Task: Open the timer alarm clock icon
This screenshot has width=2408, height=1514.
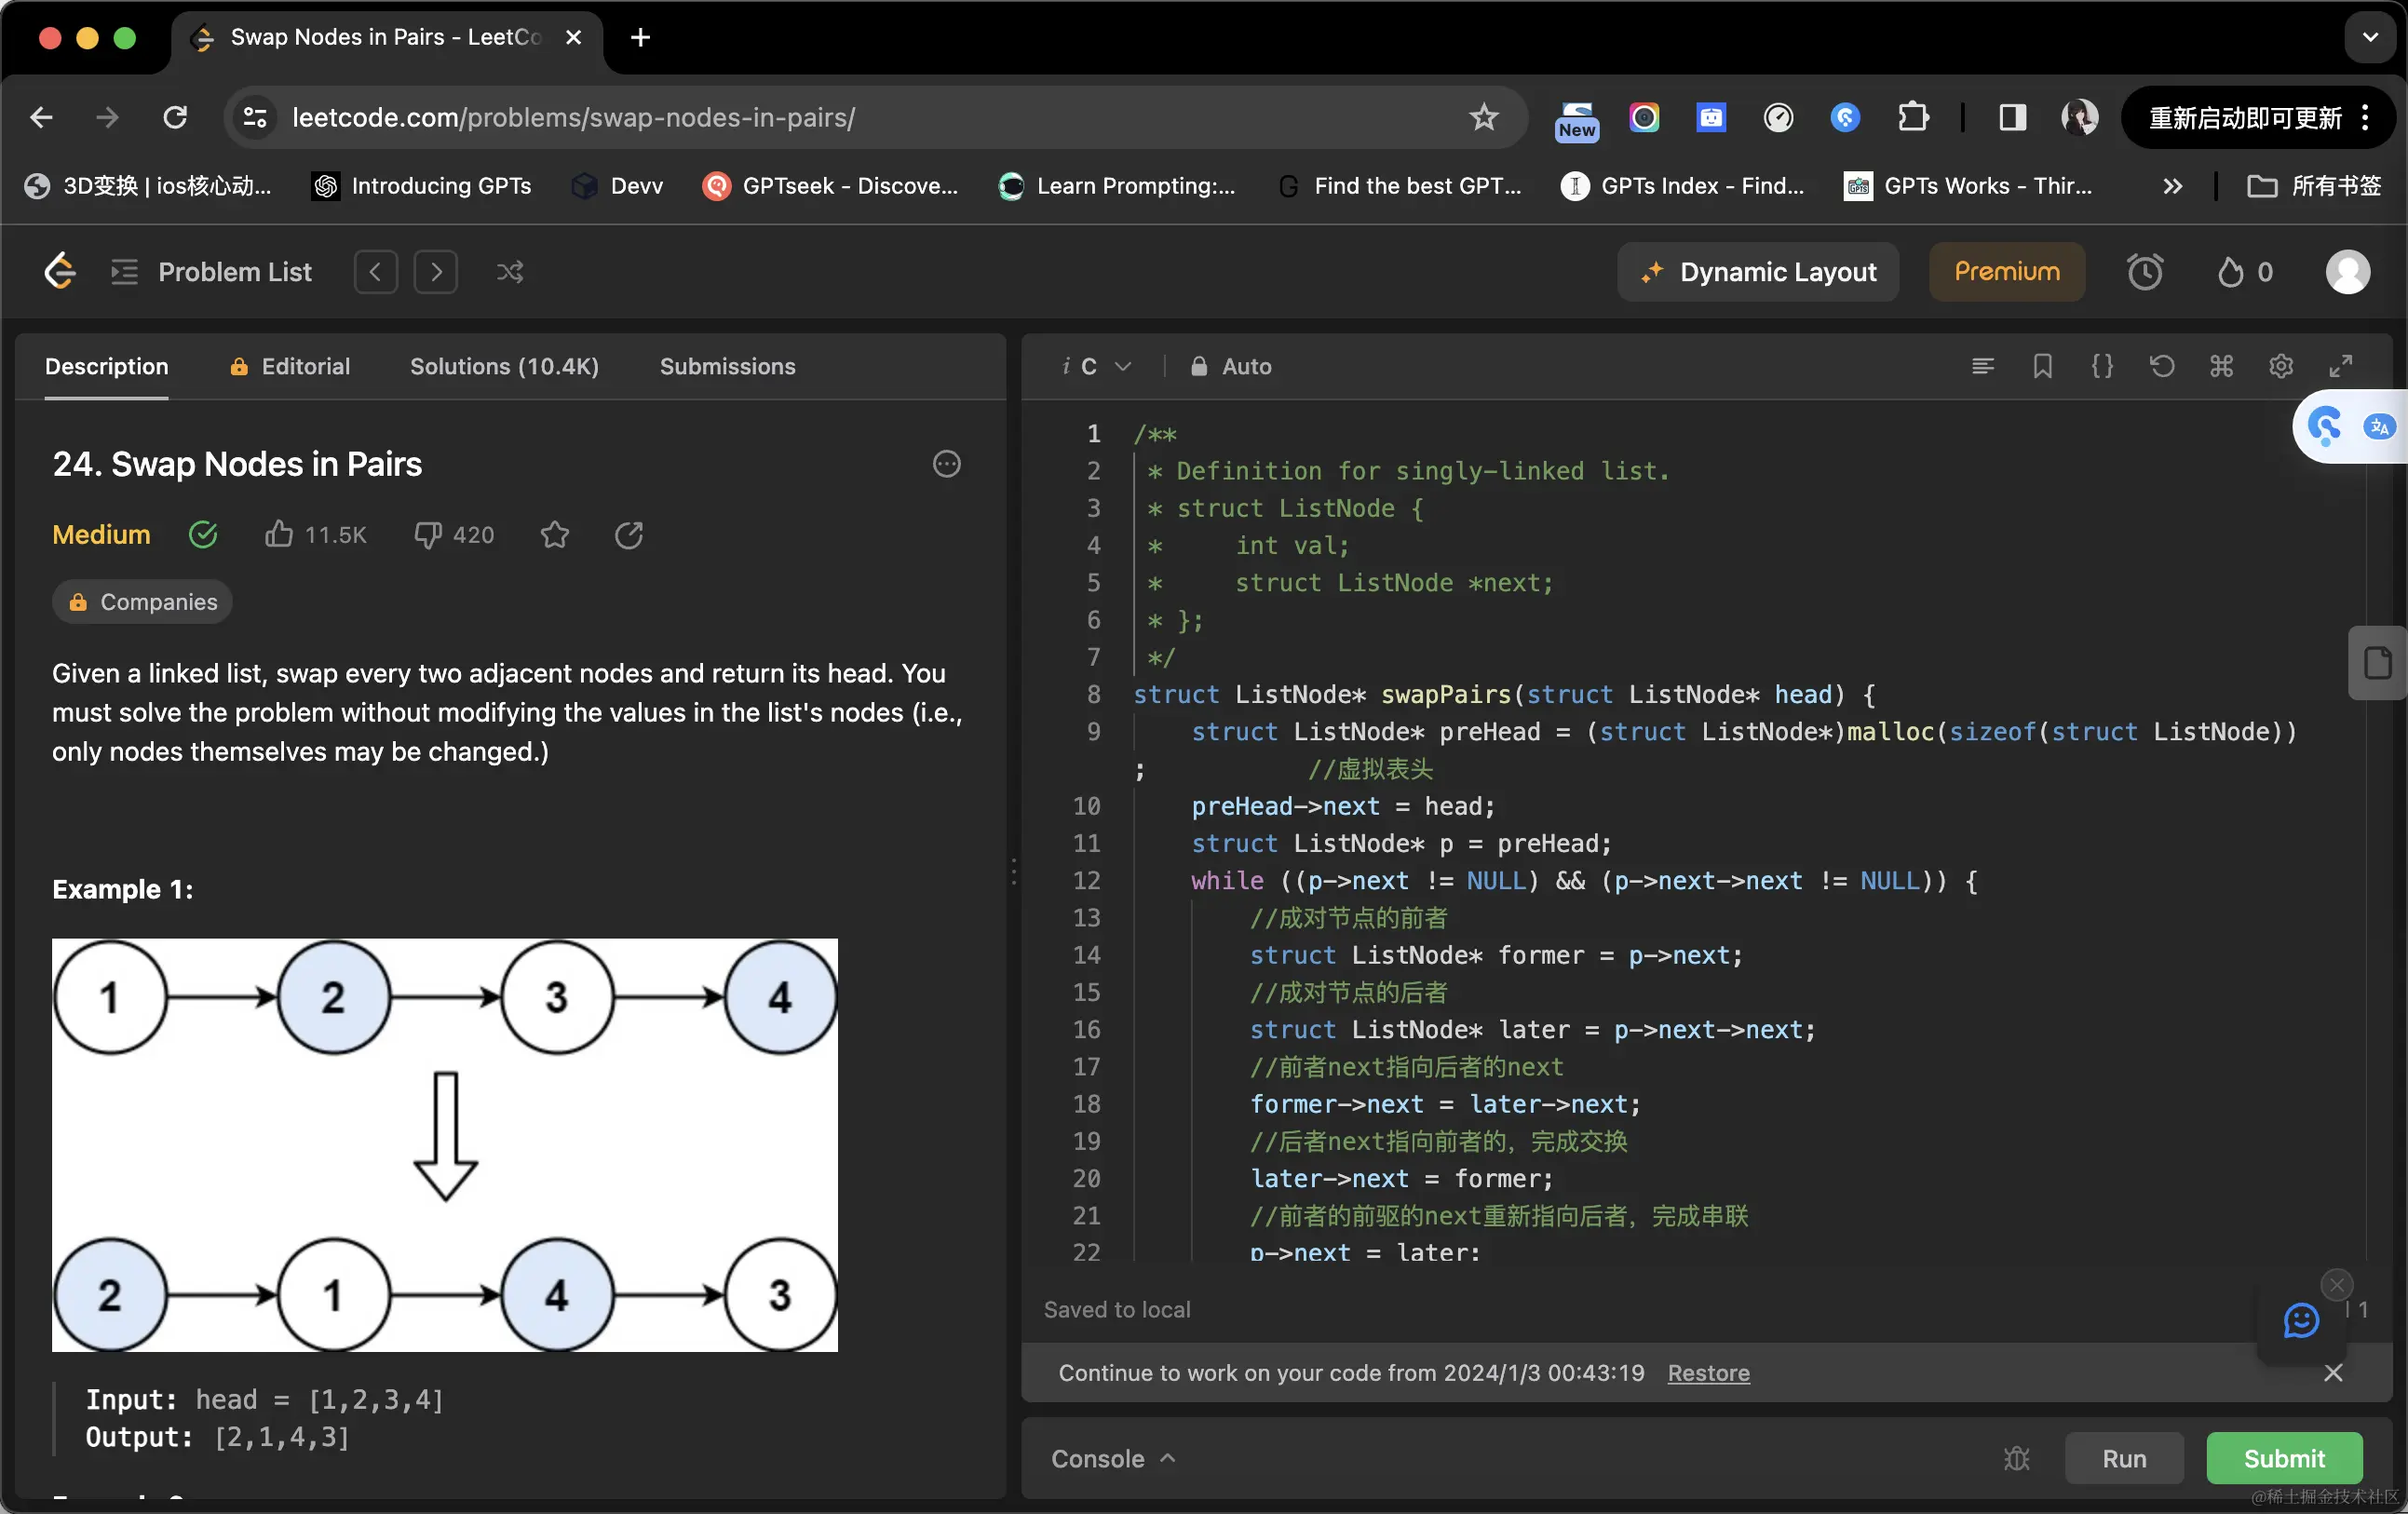Action: 2144,272
